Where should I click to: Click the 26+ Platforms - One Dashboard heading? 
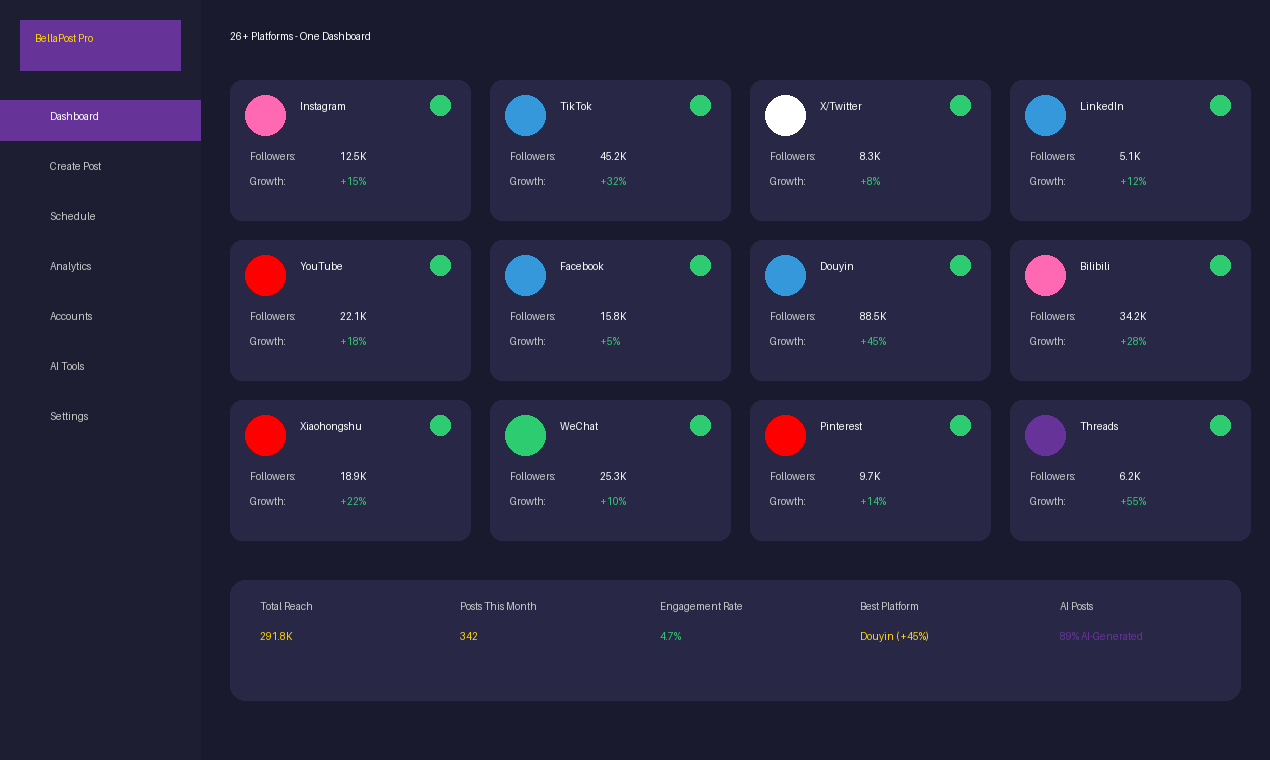[x=300, y=36]
